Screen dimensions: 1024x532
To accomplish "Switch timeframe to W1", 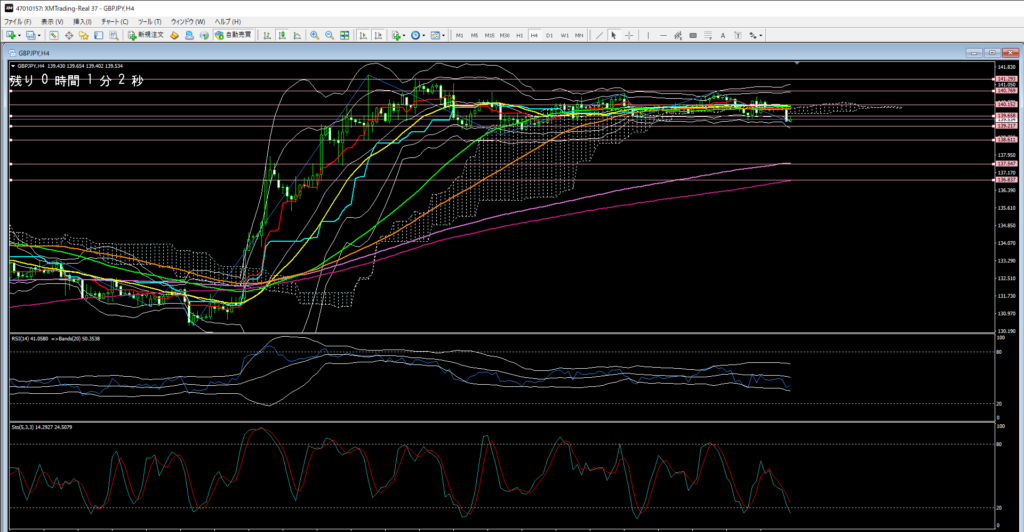I will [x=564, y=35].
